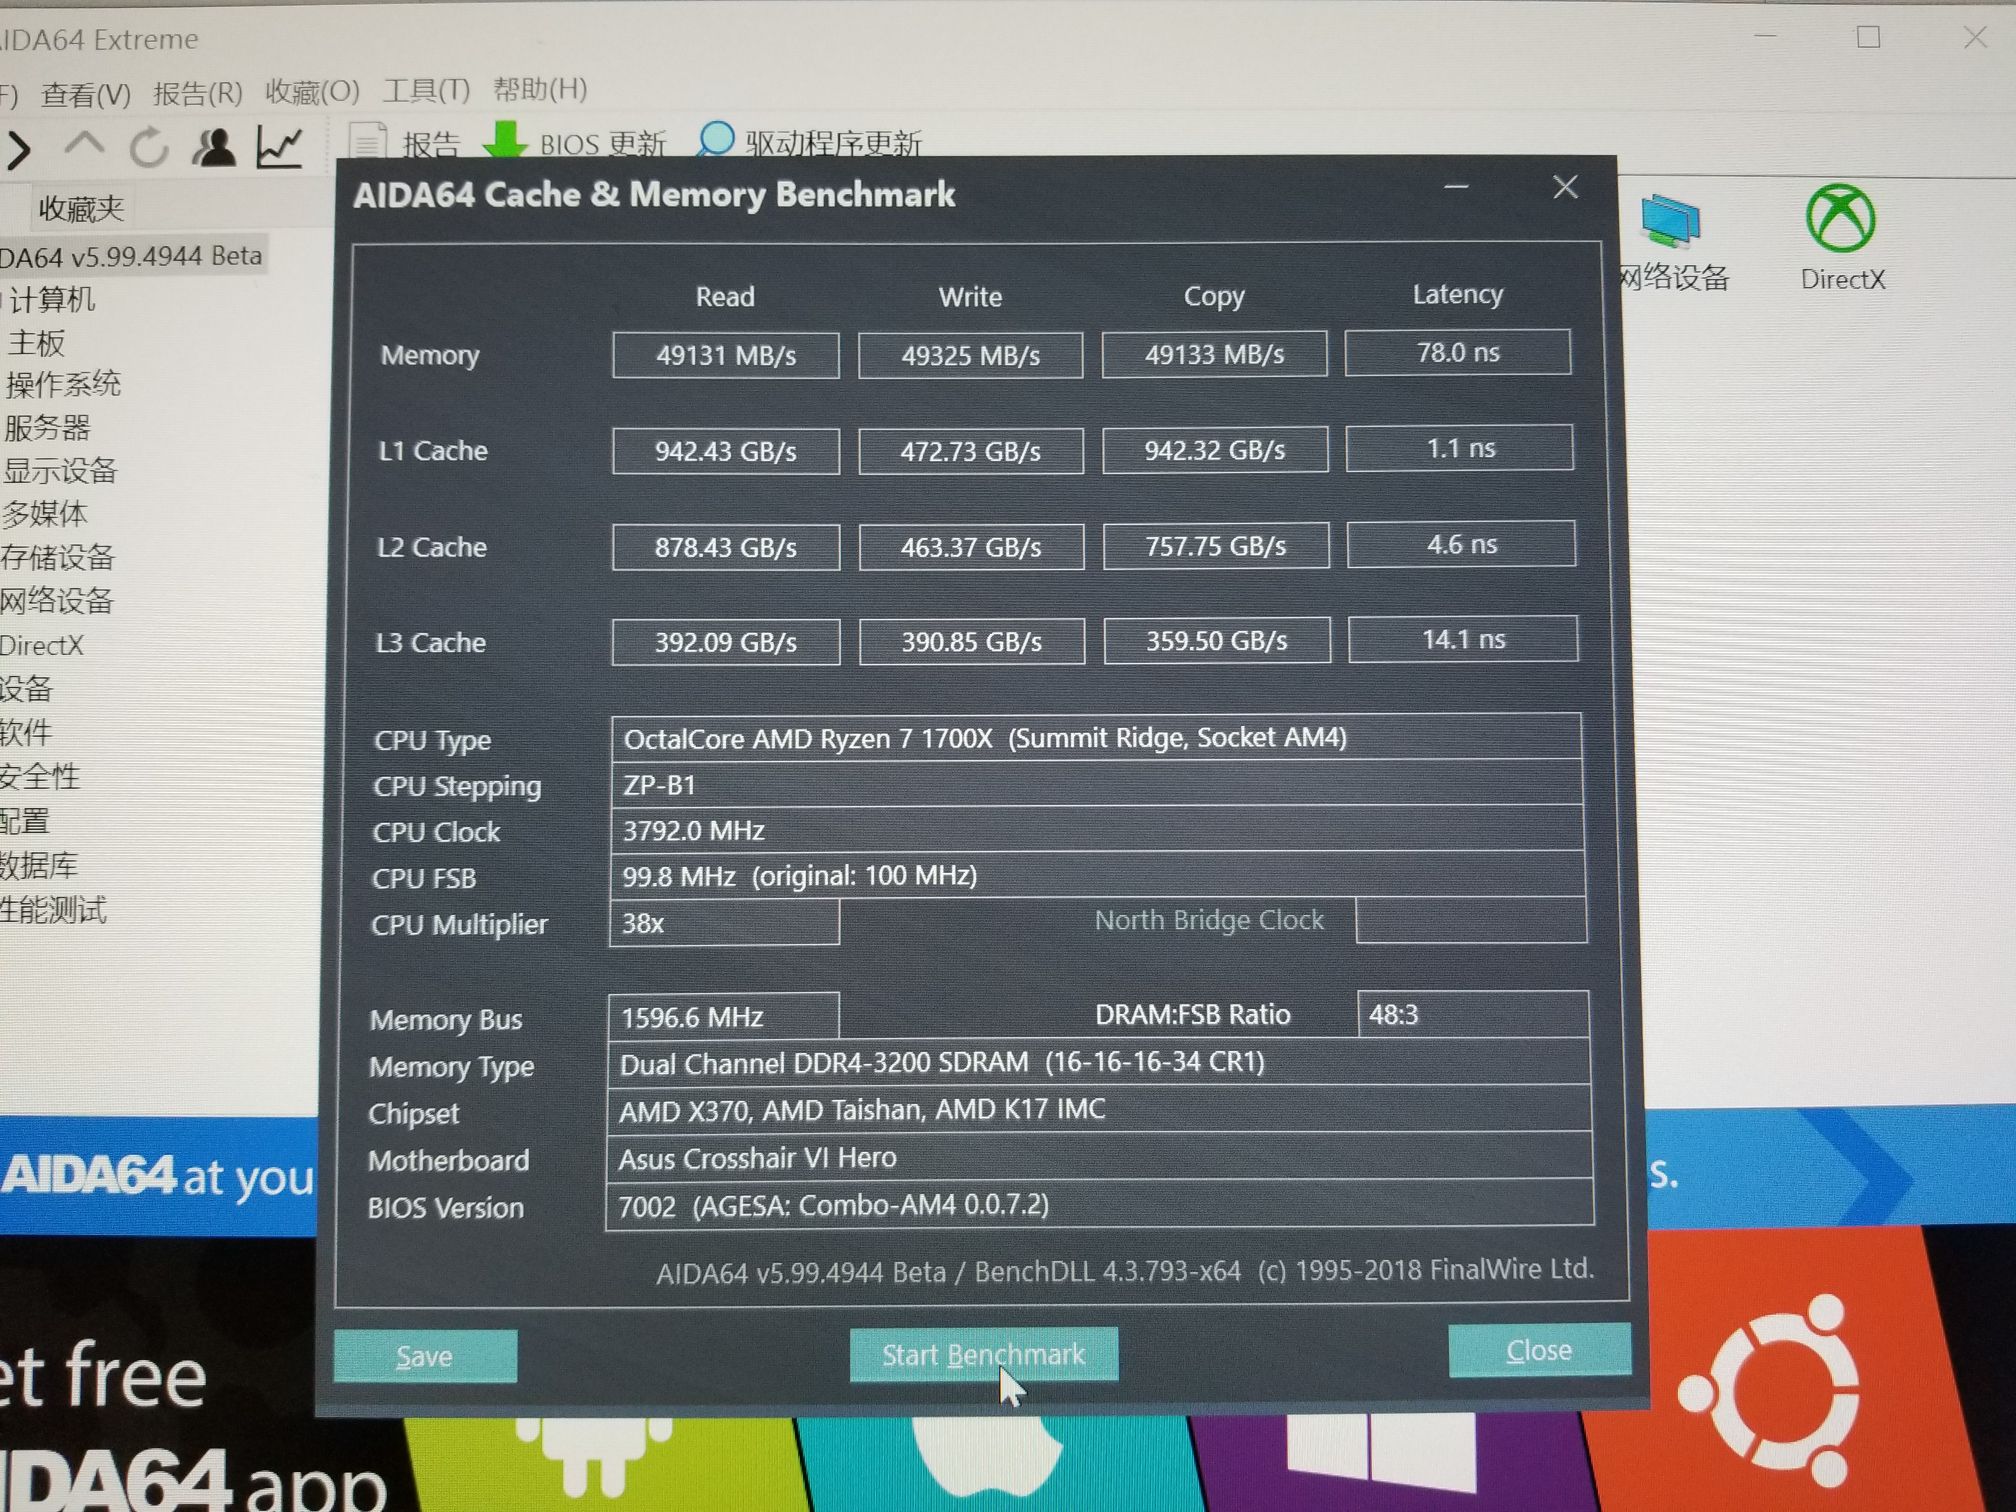The height and width of the screenshot is (1512, 2016).
Task: Open the 工具(T) menu
Action: [x=425, y=91]
